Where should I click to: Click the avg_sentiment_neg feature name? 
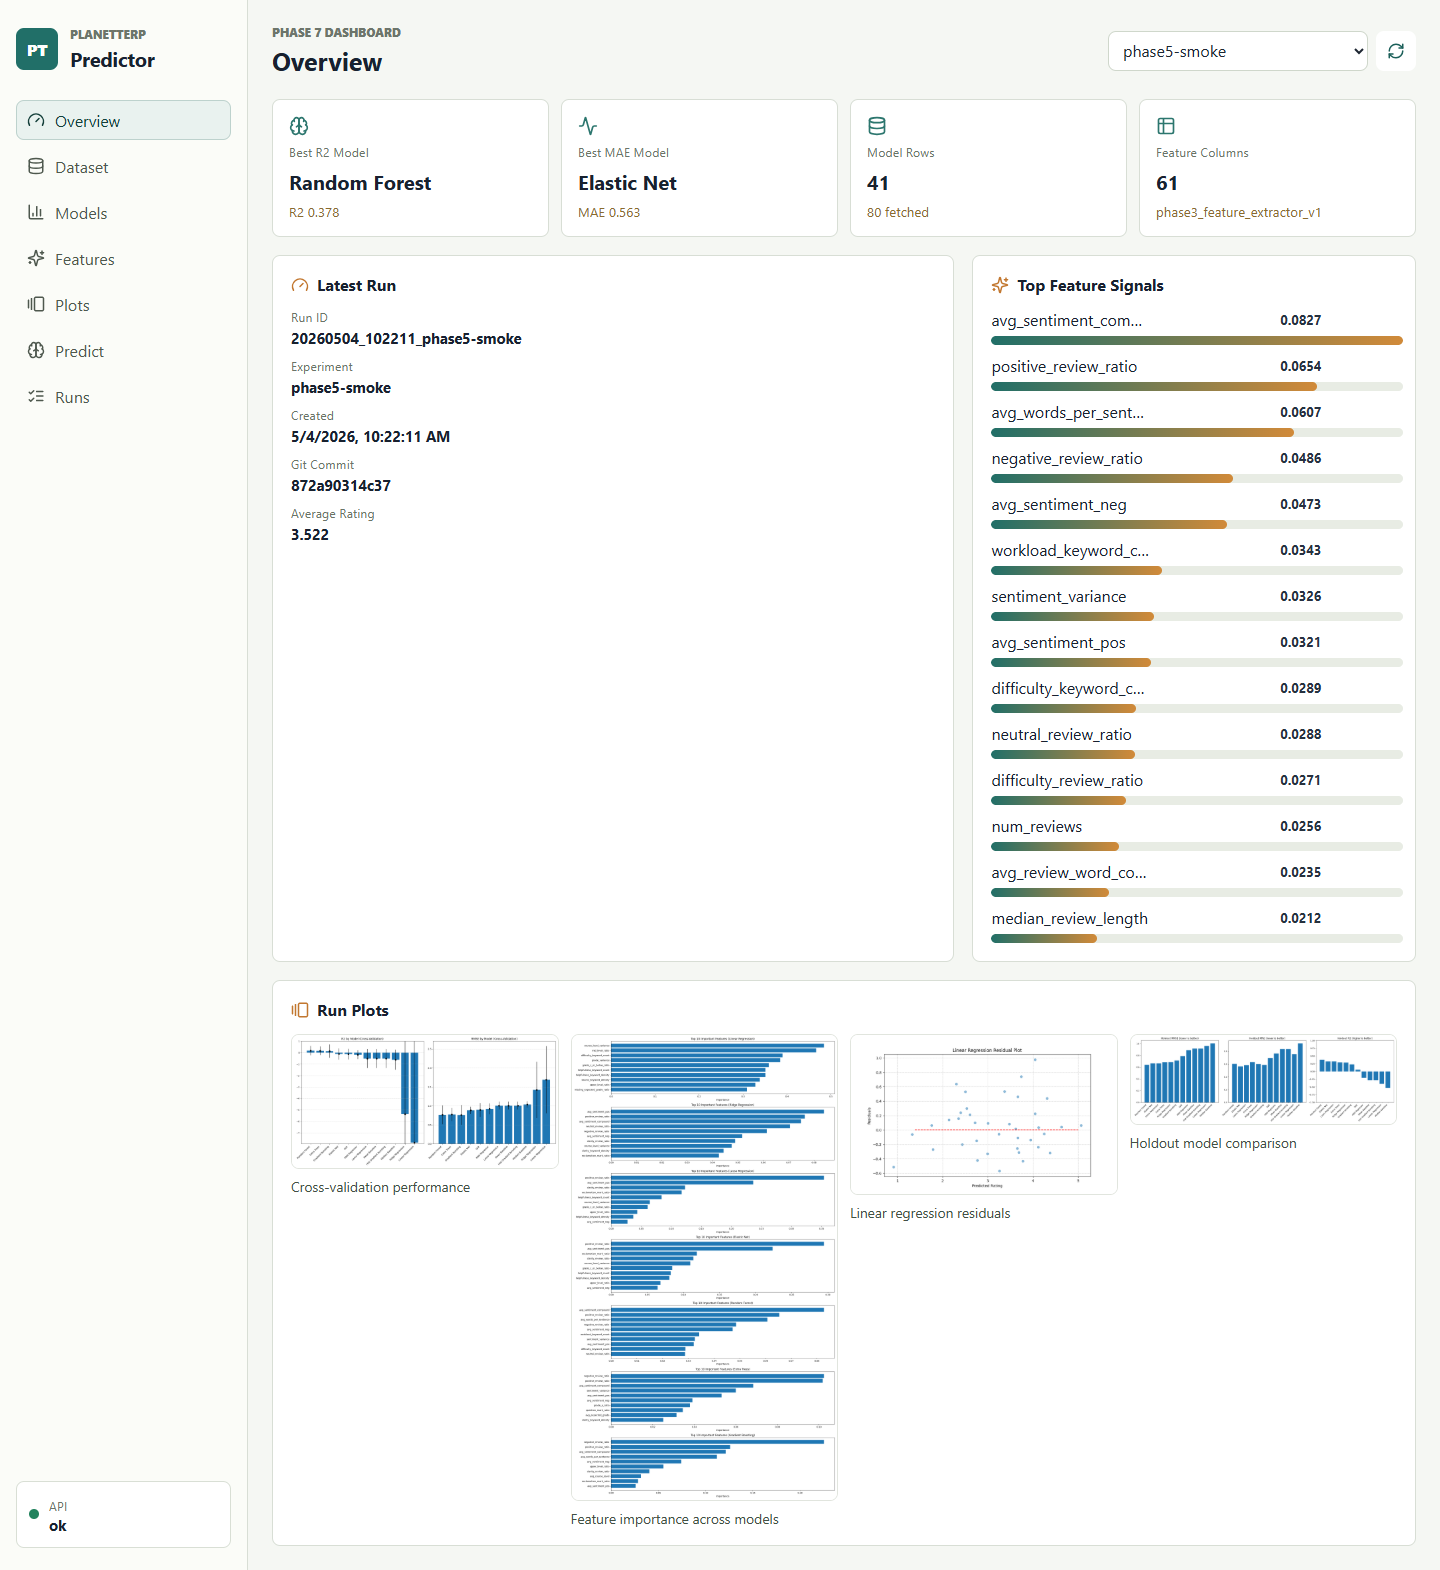1059,504
